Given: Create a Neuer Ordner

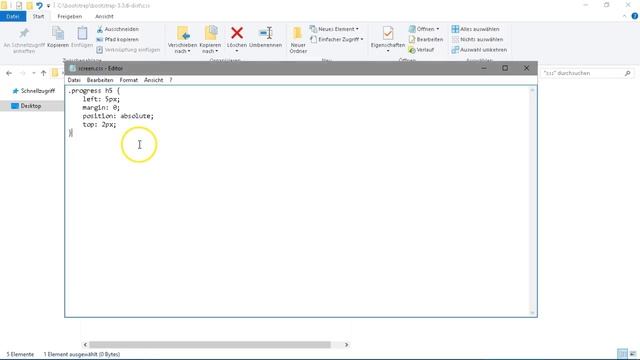Looking at the screenshot, I should pos(298,40).
